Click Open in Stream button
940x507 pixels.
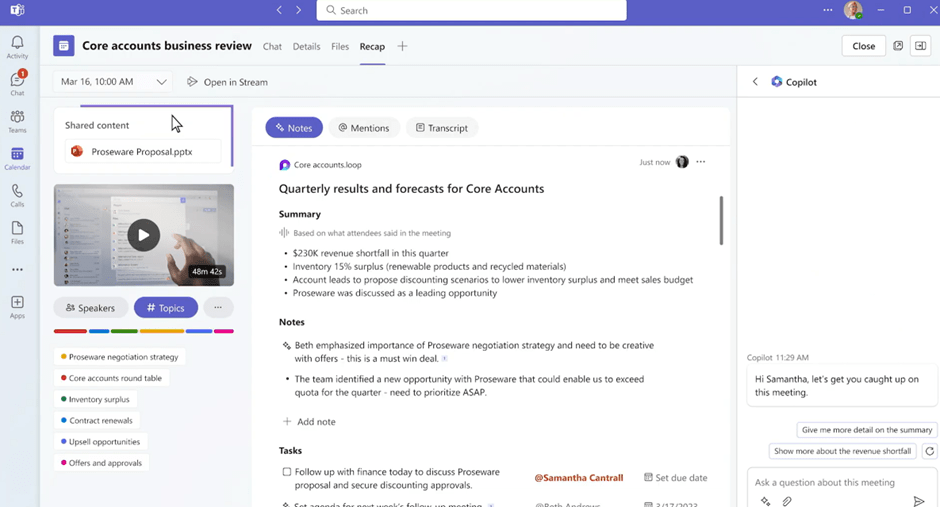(x=227, y=82)
